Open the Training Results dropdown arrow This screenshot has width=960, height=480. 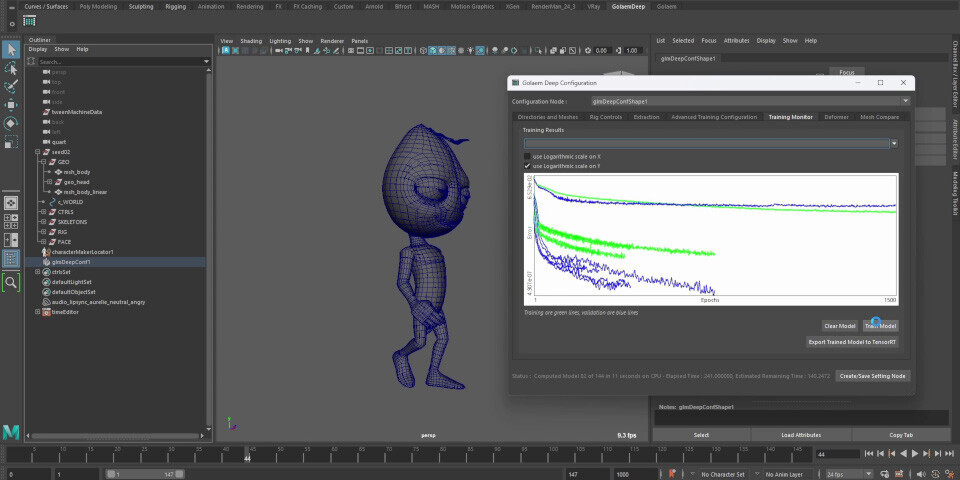click(x=894, y=144)
